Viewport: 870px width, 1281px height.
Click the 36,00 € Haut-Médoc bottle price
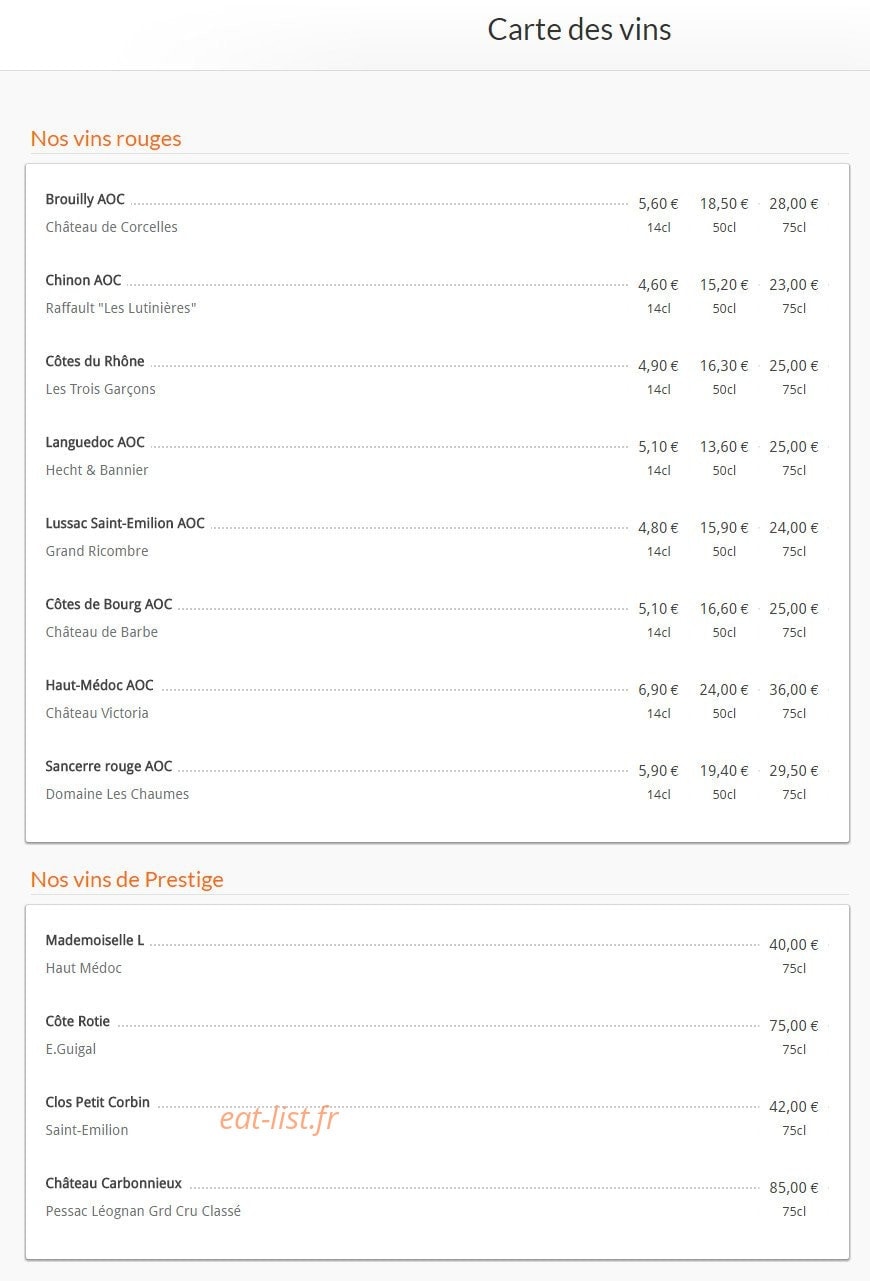pos(794,690)
